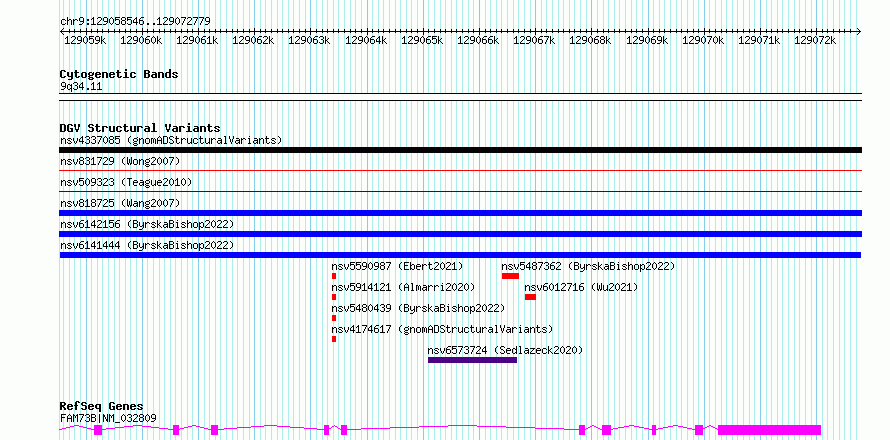The image size is (890, 440).
Task: Select the RefSeq Genes track heading
Action: 101,407
